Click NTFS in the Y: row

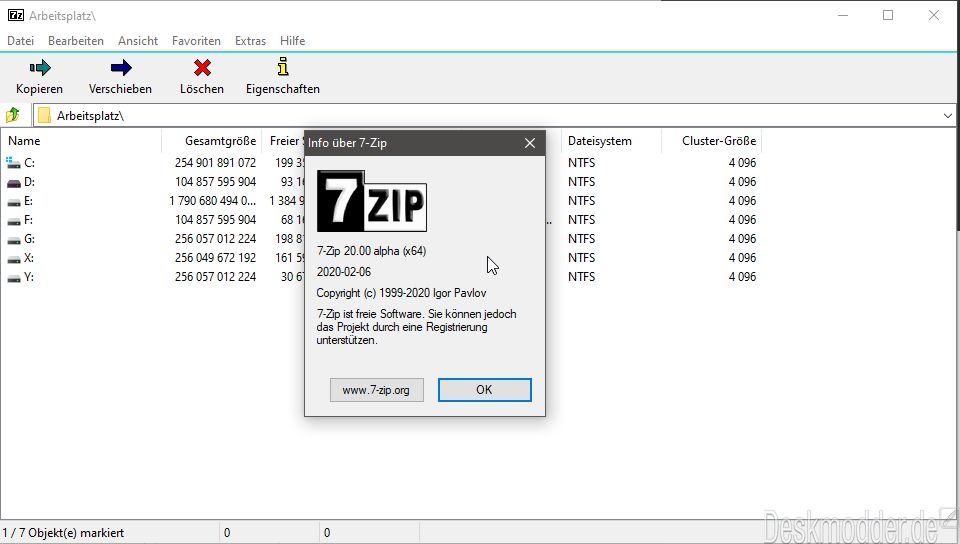[x=582, y=277]
